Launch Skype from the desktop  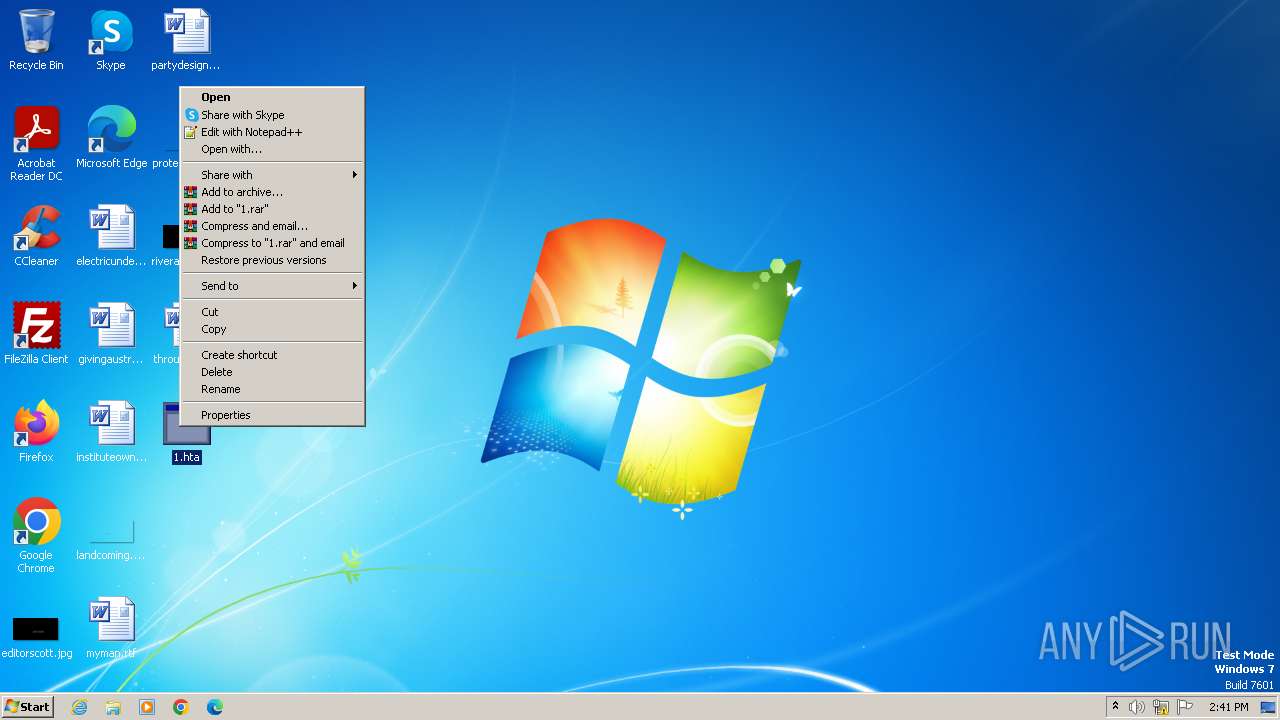(111, 40)
